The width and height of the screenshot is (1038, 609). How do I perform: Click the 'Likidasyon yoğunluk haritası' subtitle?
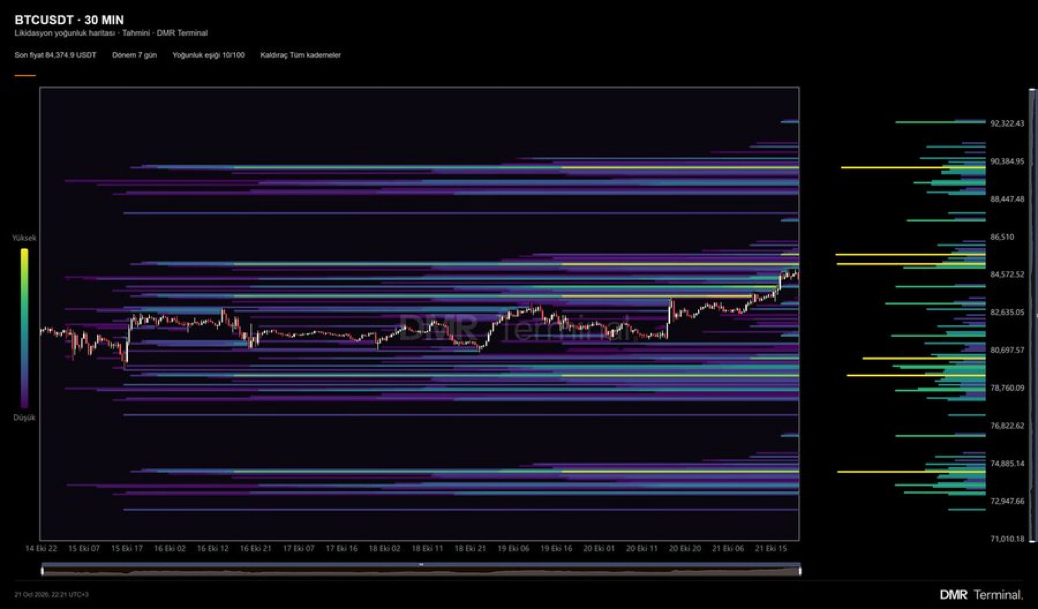click(x=66, y=33)
